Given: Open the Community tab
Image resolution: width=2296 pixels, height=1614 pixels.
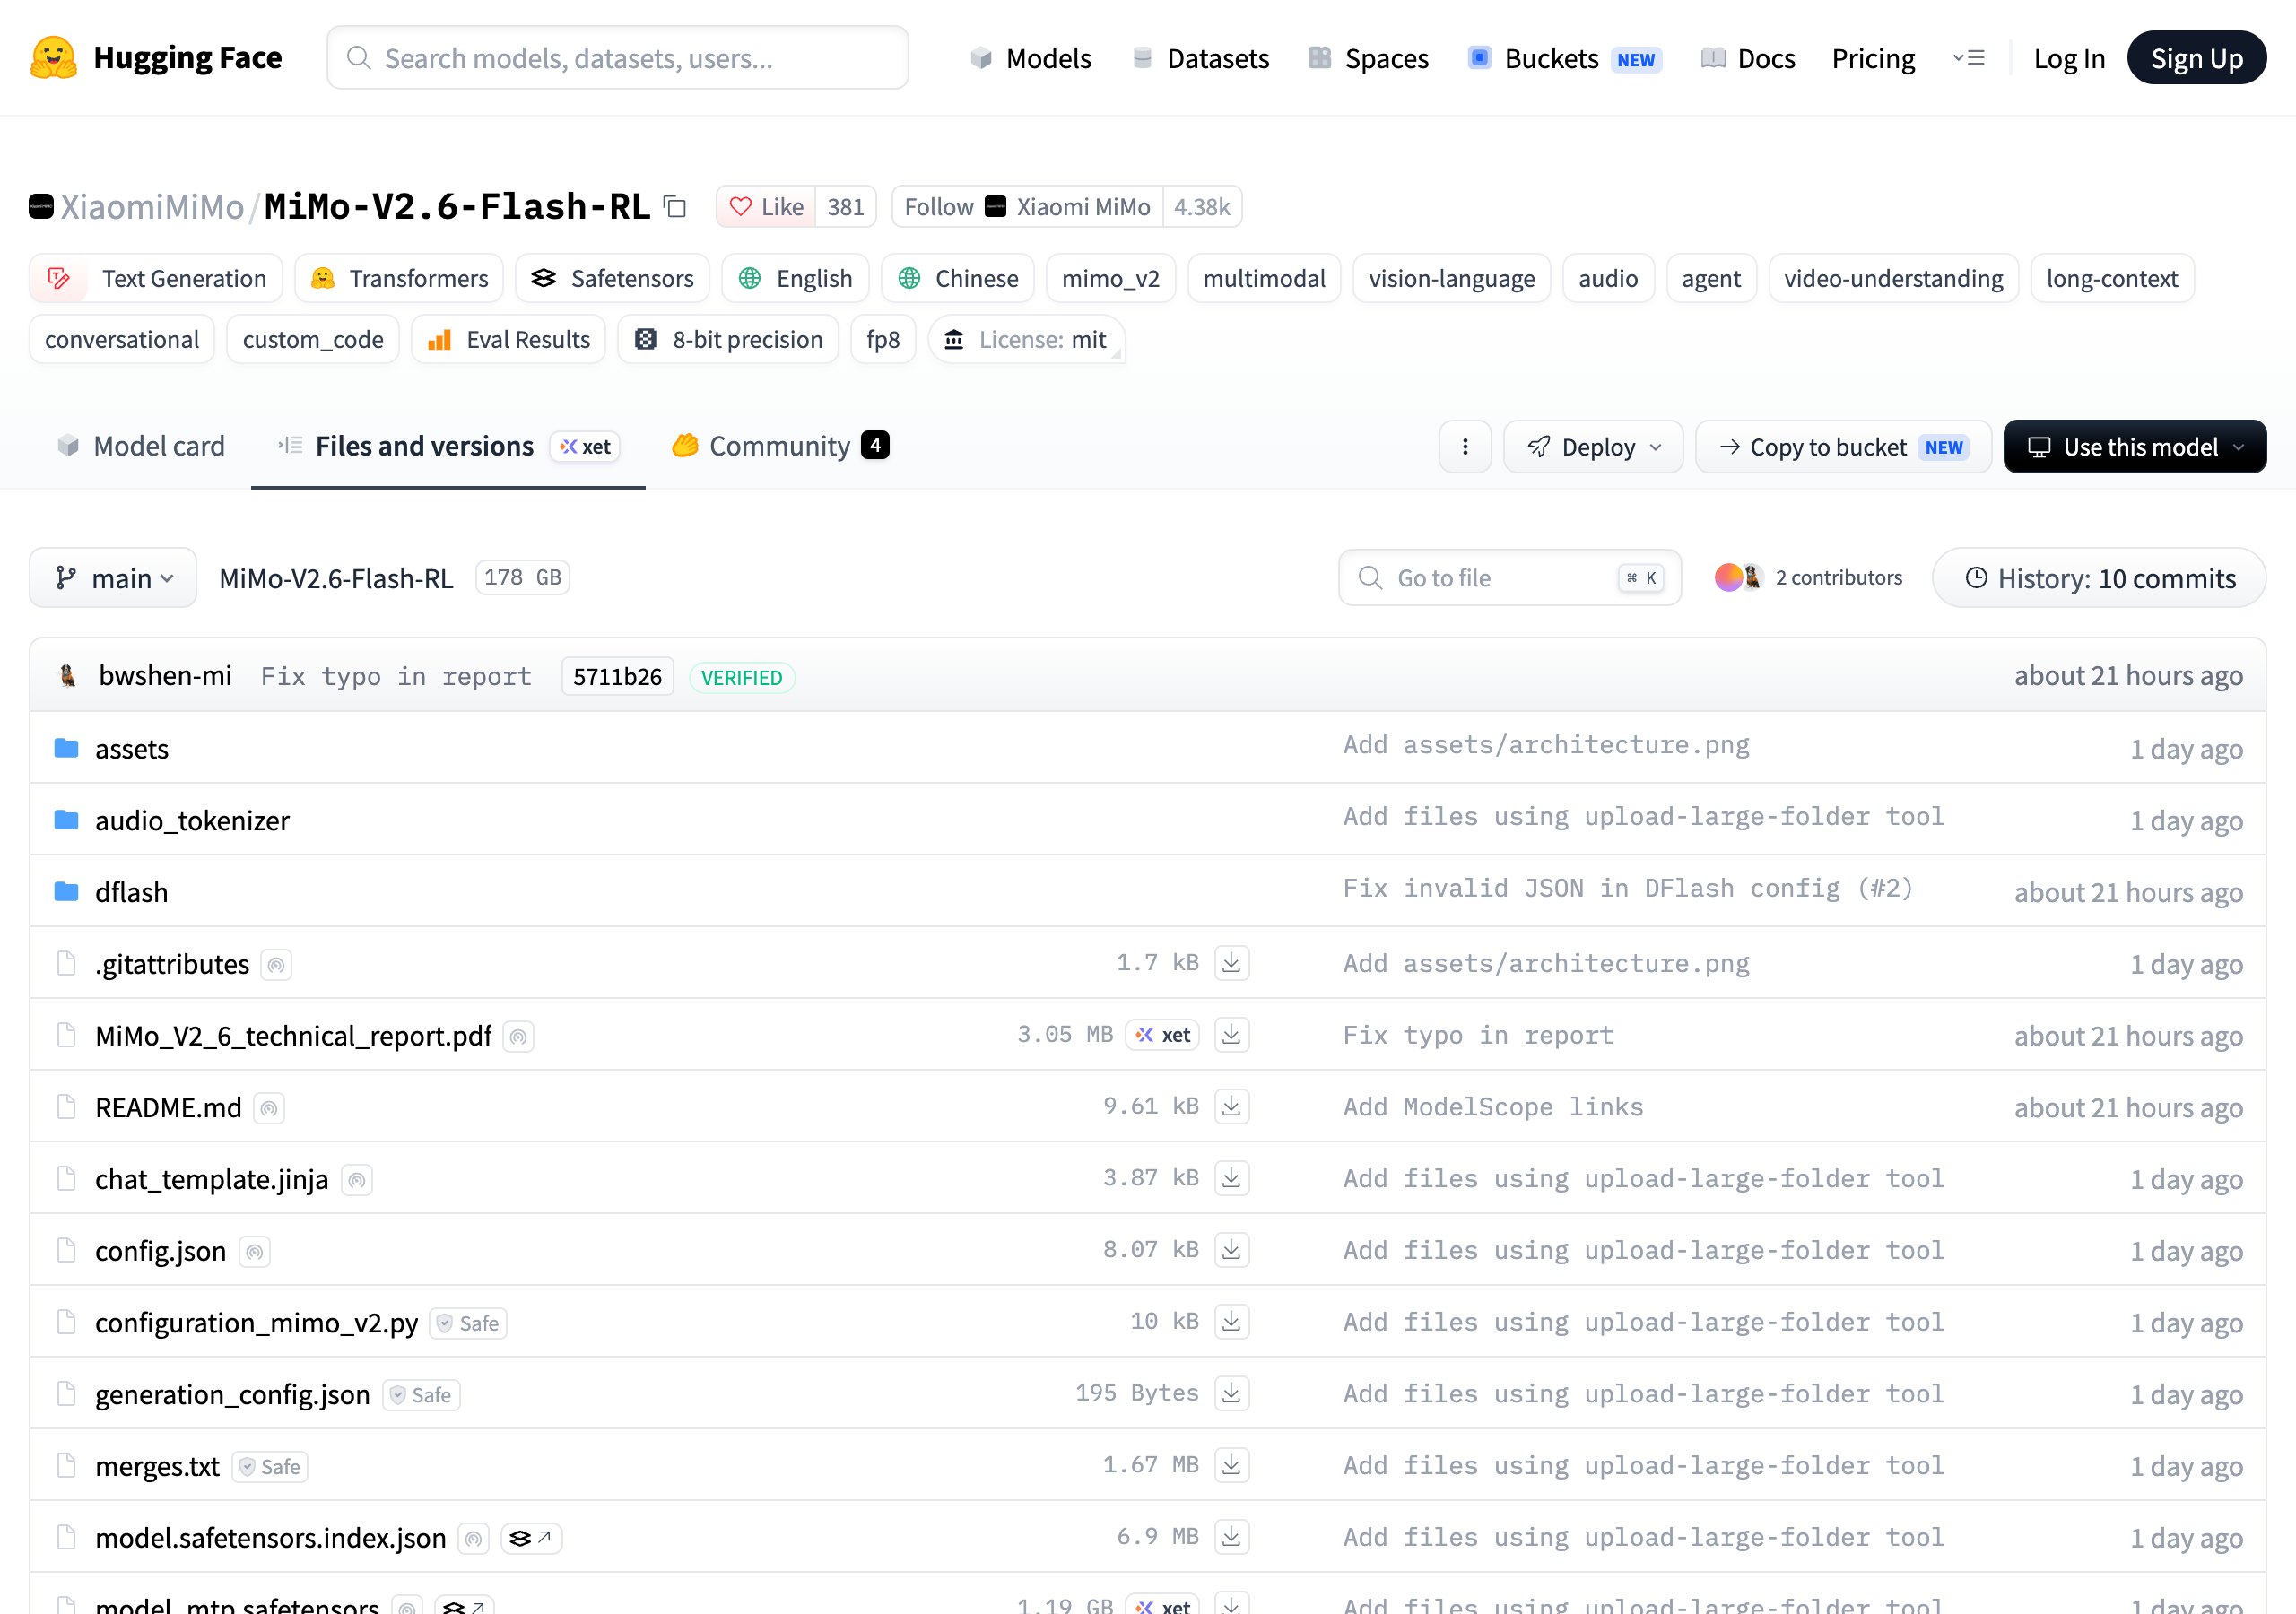Looking at the screenshot, I should [x=780, y=446].
